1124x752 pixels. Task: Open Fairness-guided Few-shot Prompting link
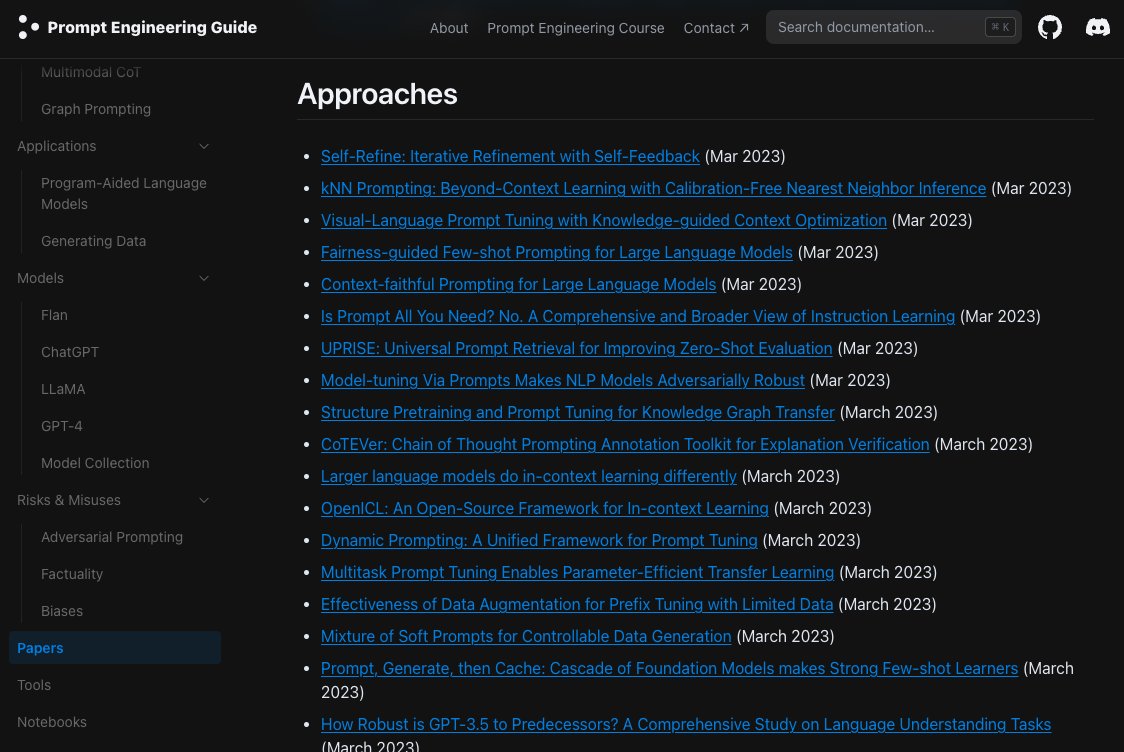tap(556, 252)
